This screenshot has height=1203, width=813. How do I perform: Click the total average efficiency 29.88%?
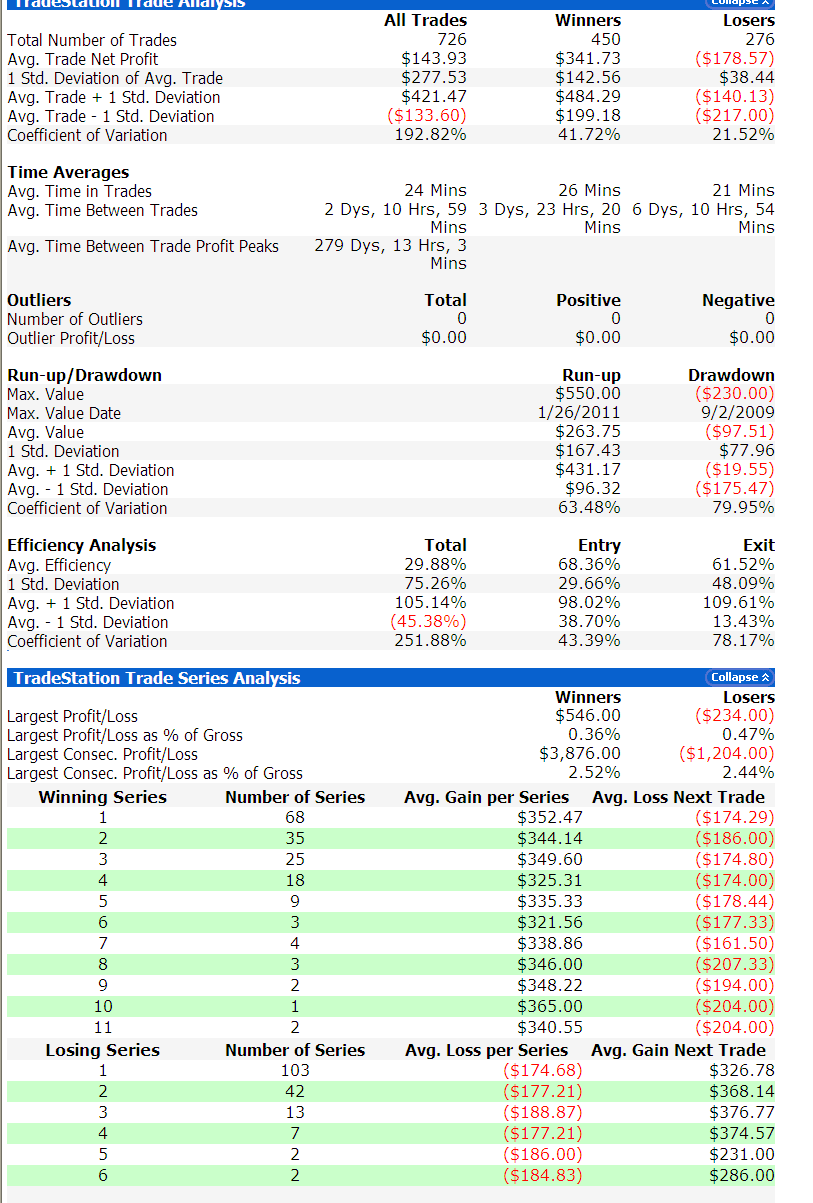tap(435, 565)
